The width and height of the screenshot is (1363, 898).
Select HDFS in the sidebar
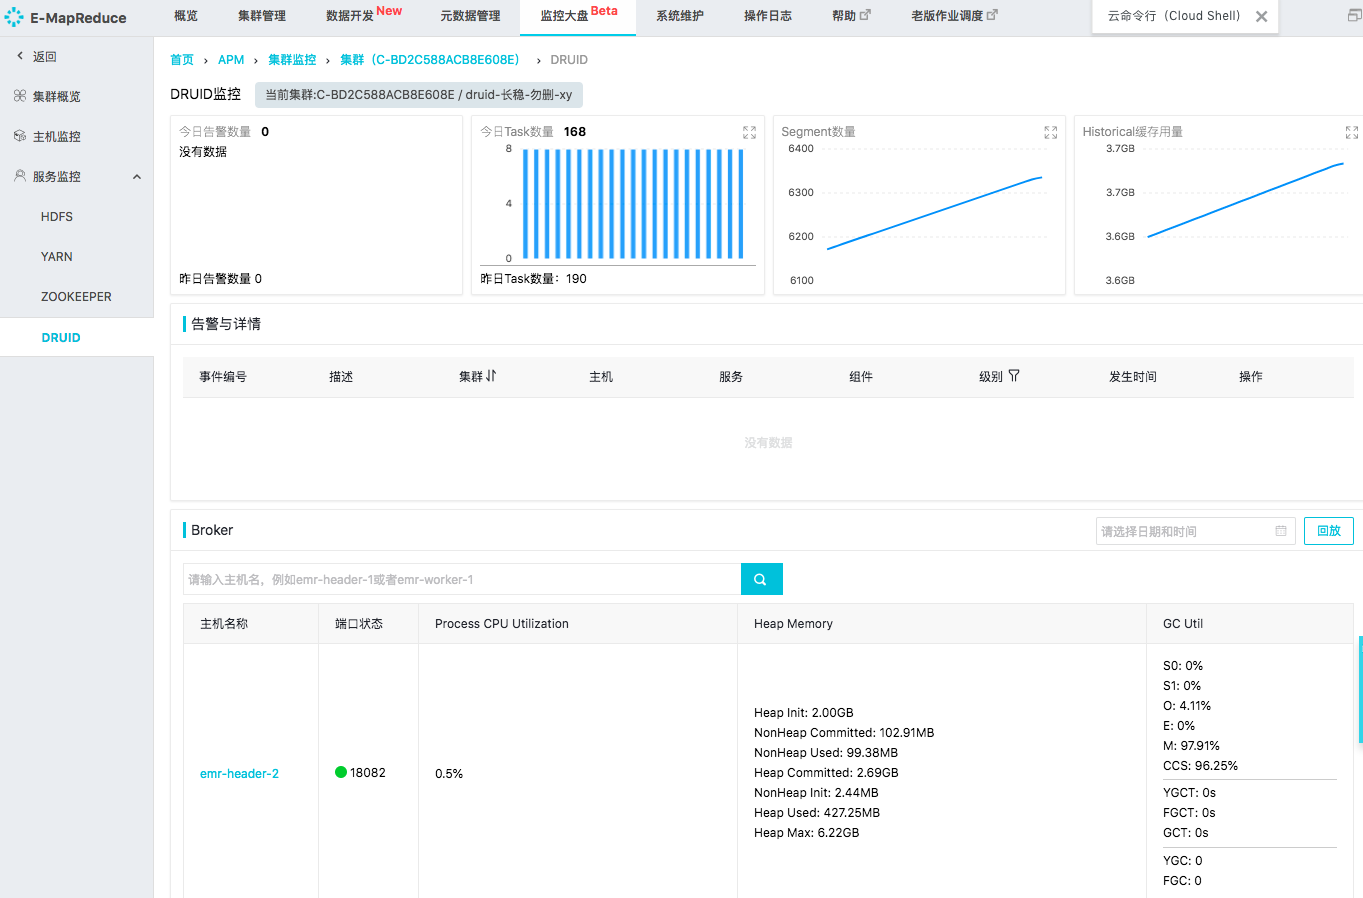(x=57, y=217)
